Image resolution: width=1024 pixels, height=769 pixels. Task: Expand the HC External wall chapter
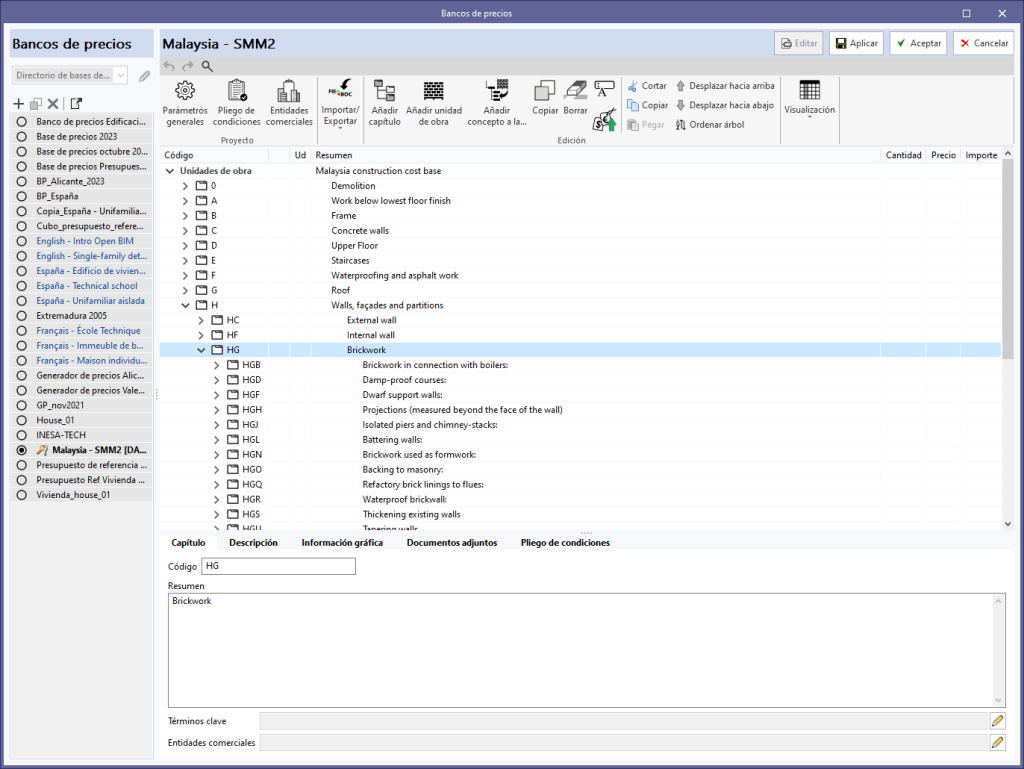[x=201, y=320]
